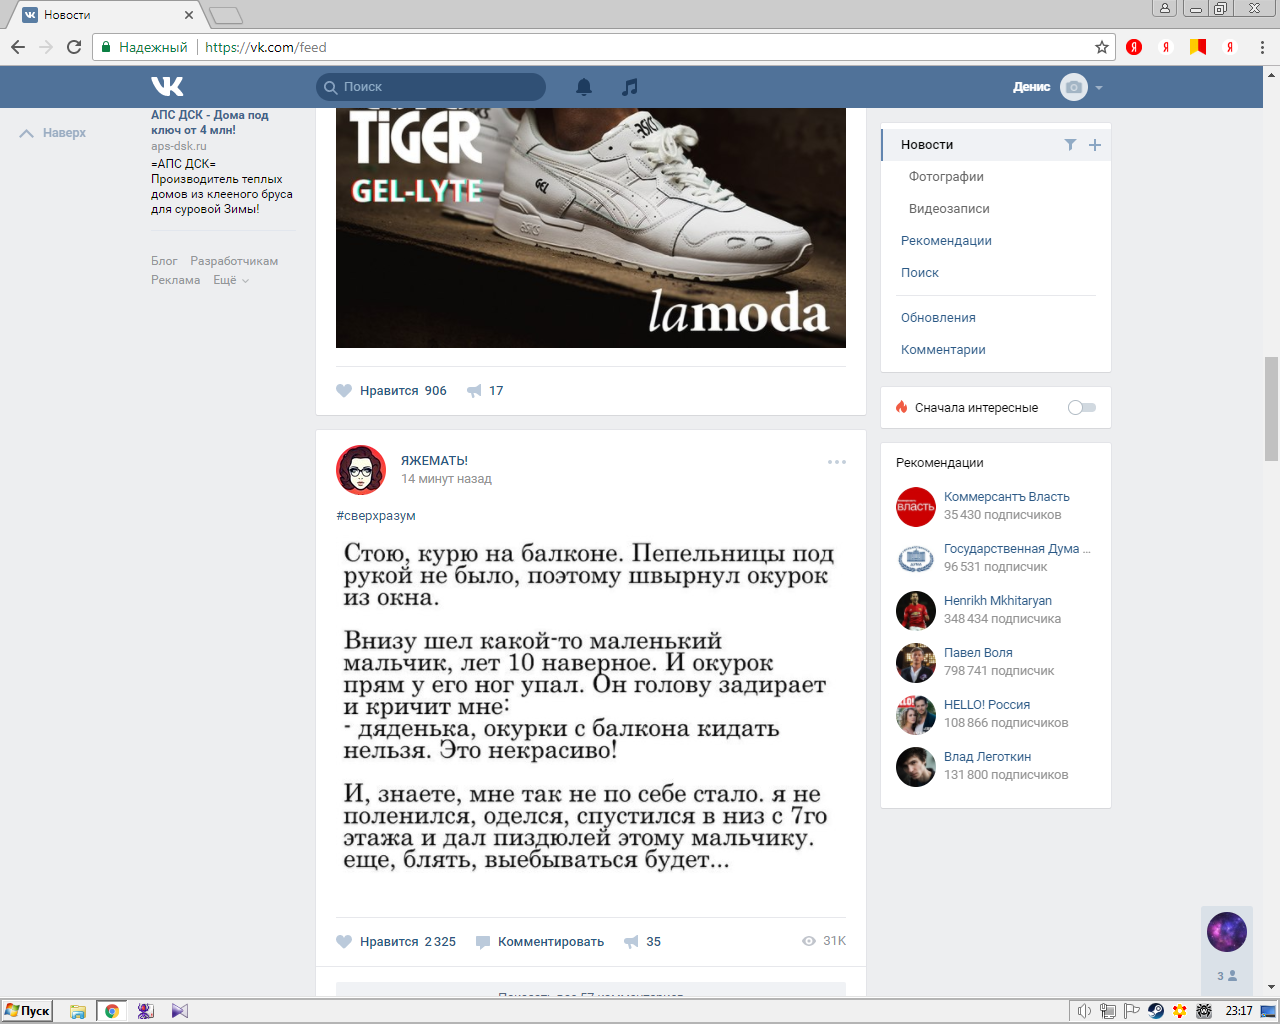This screenshot has width=1280, height=1024.
Task: Share the lamoda post with 17 reposts
Action: click(474, 391)
